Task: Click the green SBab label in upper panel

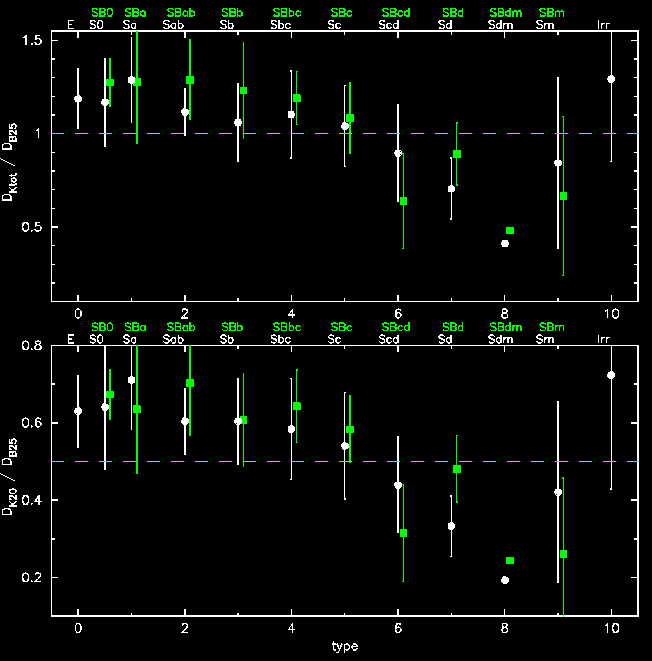Action: coord(181,13)
